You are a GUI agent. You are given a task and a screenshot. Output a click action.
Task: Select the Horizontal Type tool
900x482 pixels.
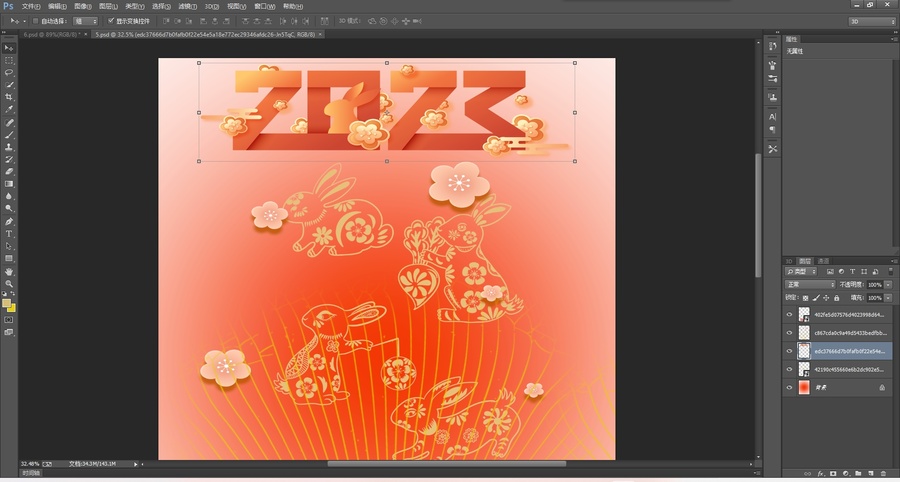(x=9, y=234)
